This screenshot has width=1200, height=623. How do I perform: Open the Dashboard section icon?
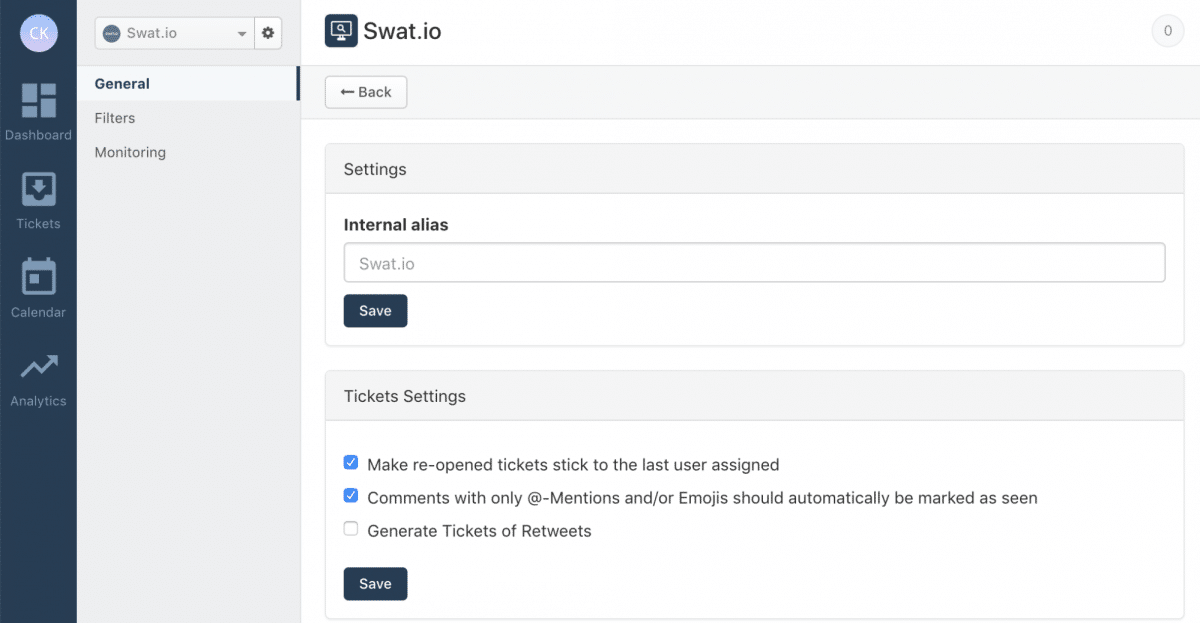[38, 100]
